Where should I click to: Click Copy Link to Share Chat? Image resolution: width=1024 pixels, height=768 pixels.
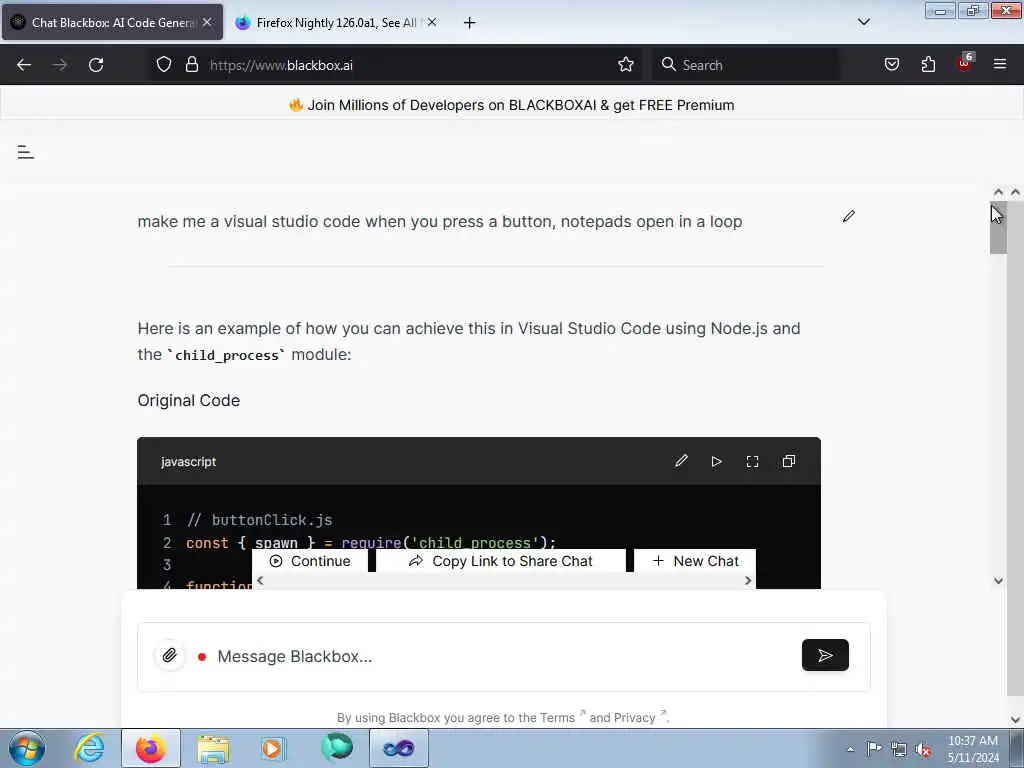(x=501, y=561)
